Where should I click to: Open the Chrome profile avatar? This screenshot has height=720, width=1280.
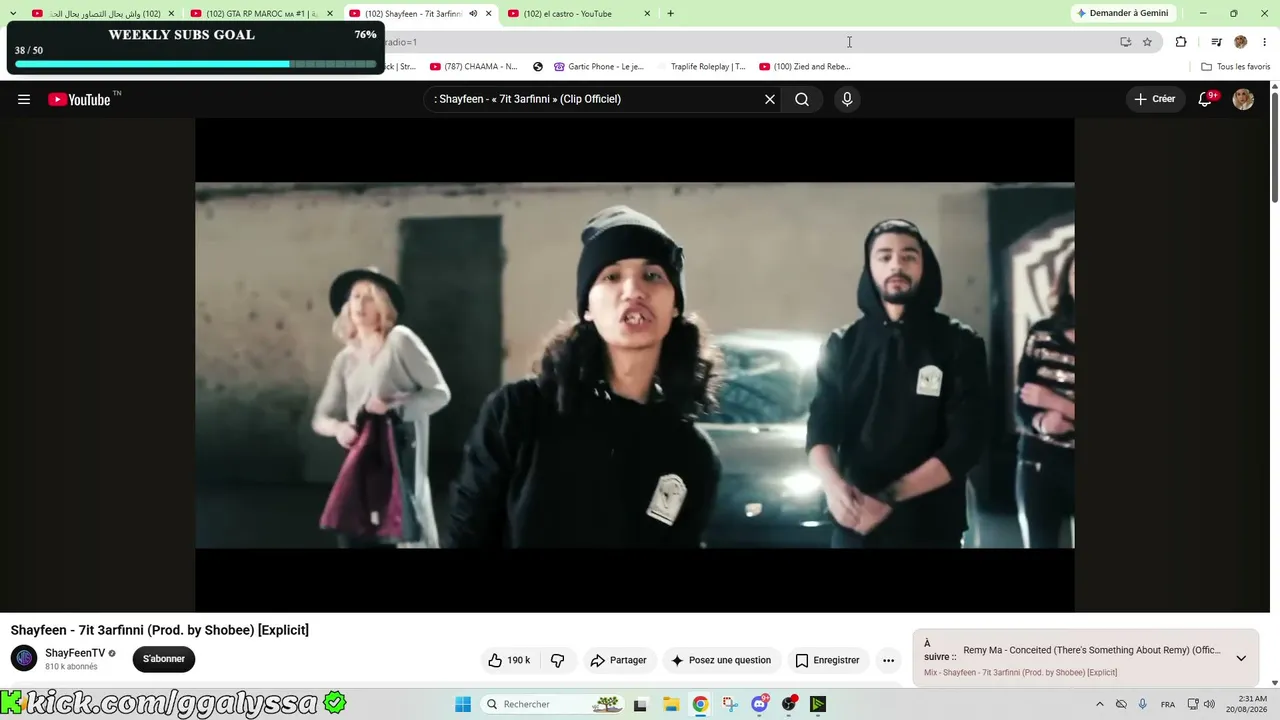[1241, 42]
